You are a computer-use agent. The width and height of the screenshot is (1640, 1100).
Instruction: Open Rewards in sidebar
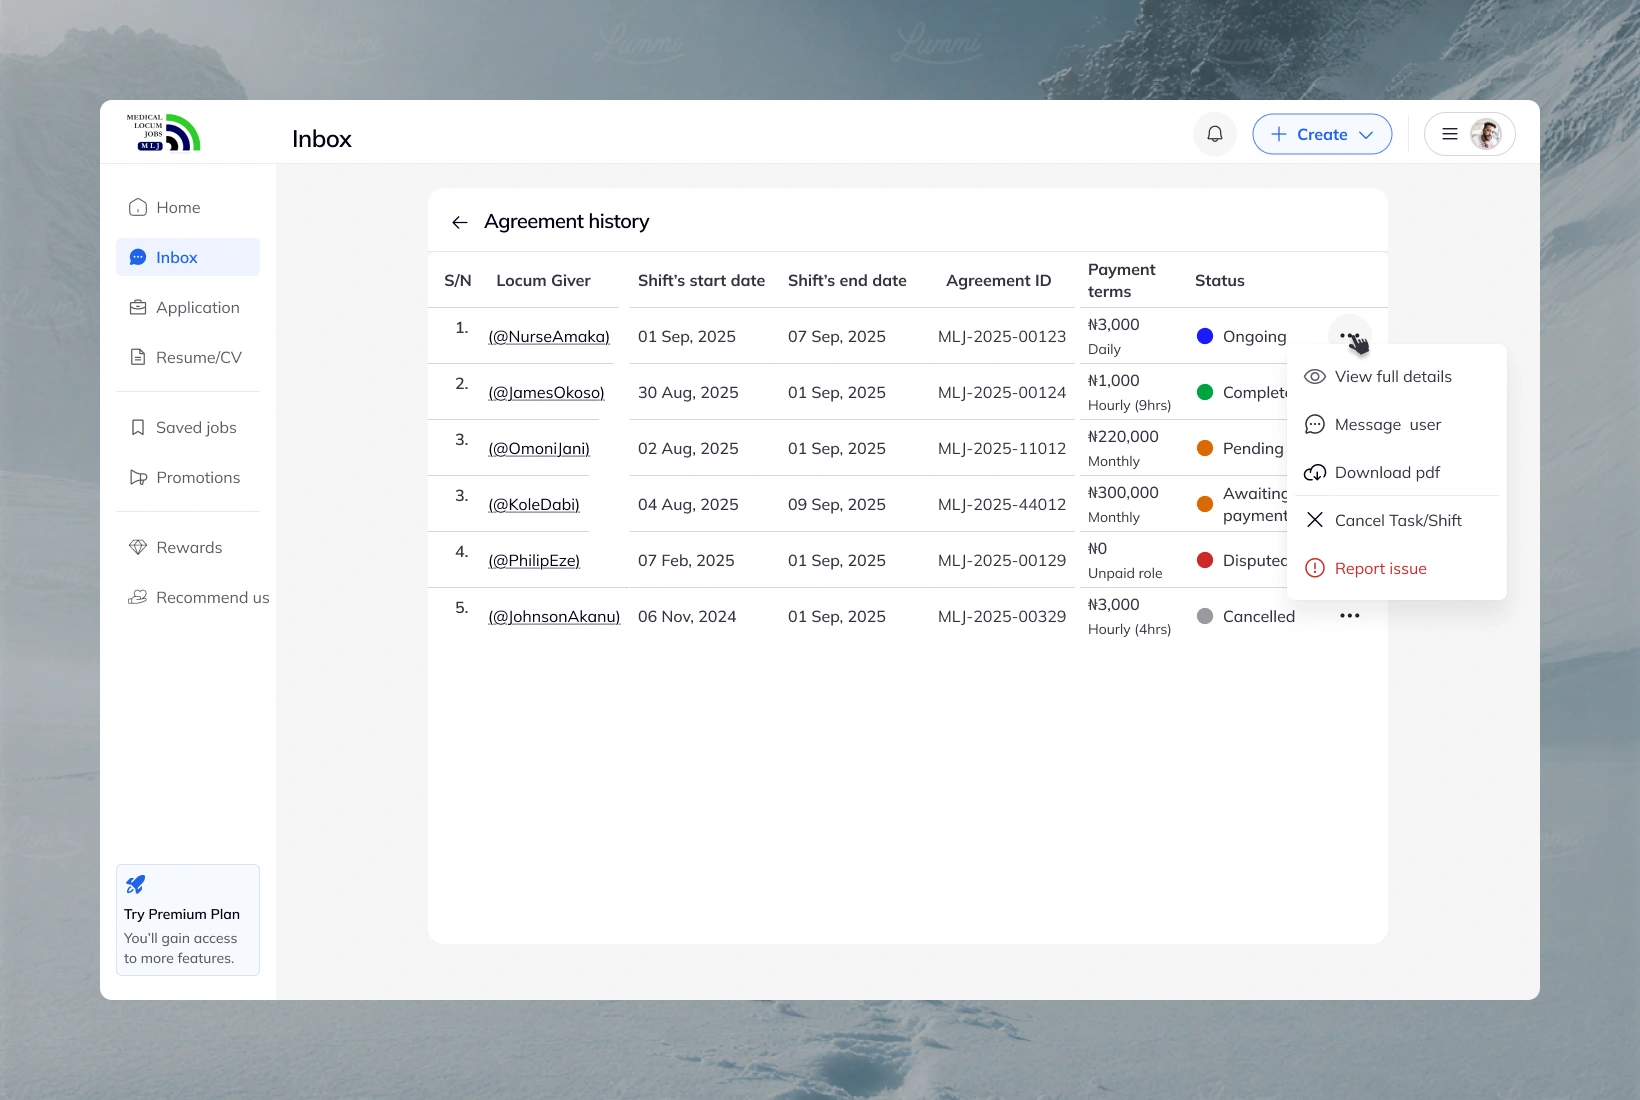pos(188,547)
